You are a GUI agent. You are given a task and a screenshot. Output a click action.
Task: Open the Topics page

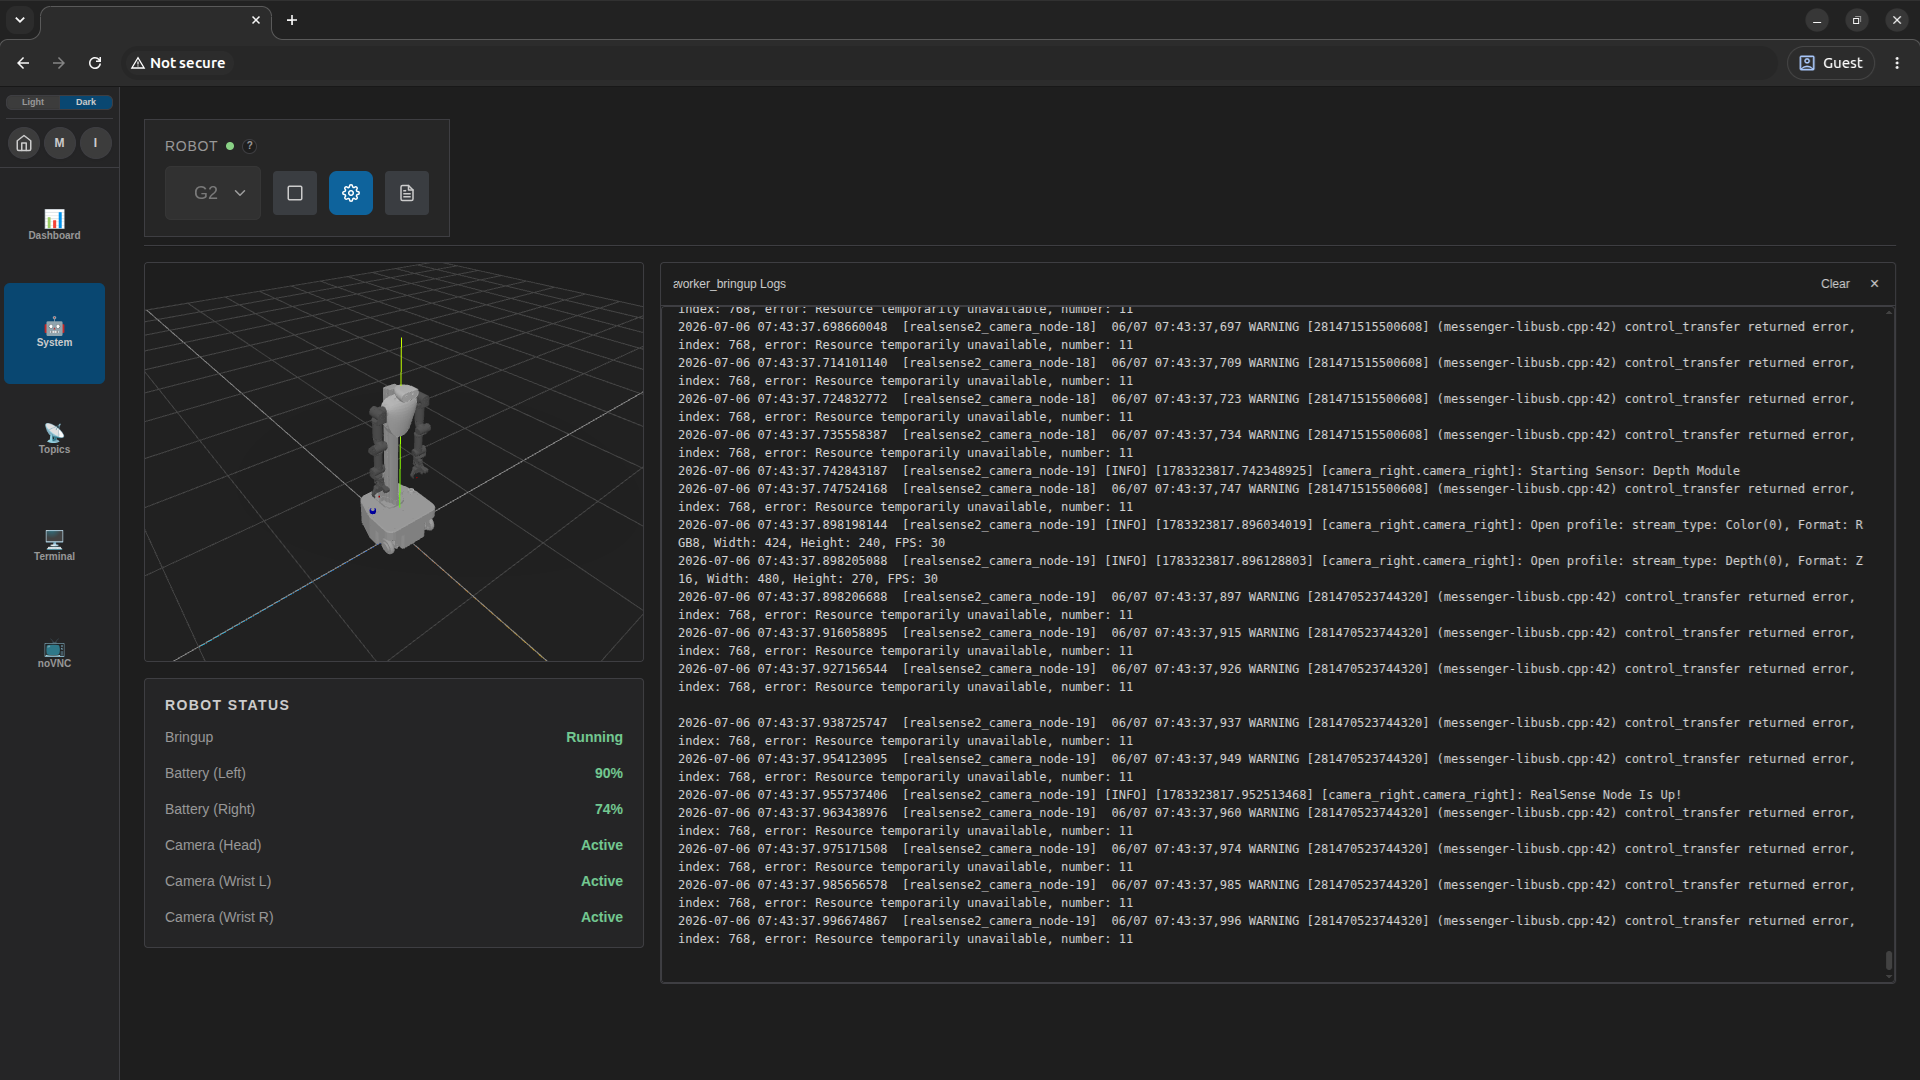(x=54, y=439)
